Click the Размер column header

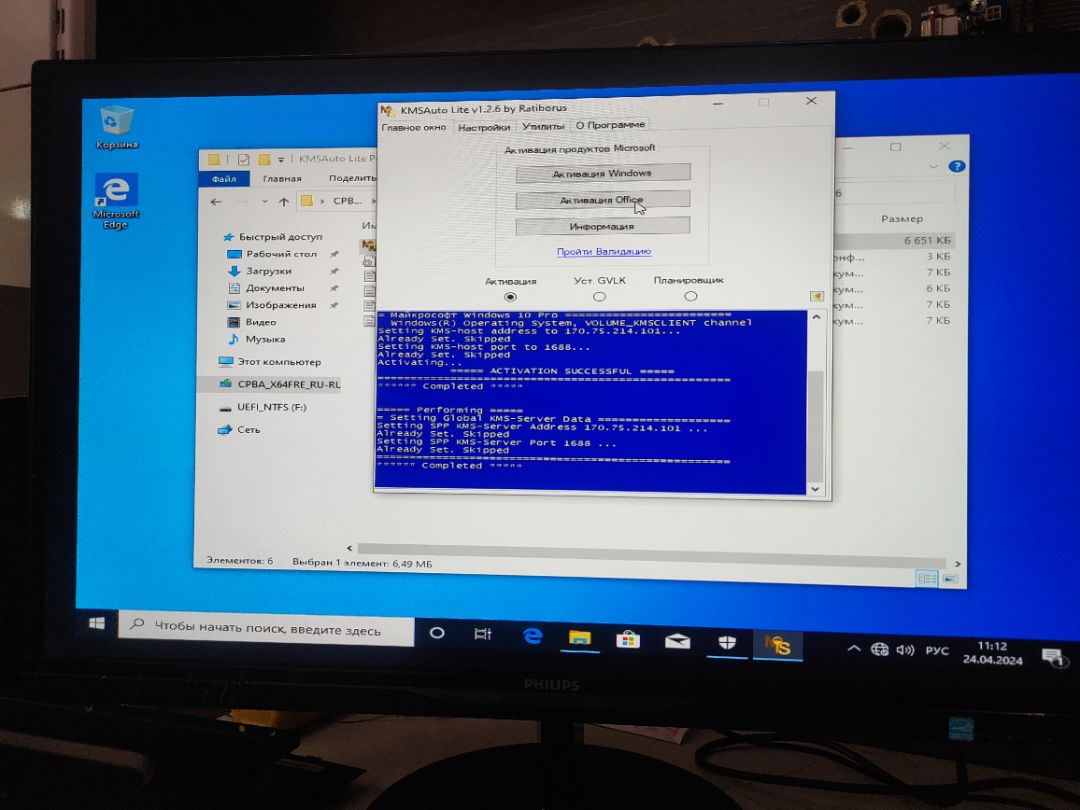pos(902,219)
